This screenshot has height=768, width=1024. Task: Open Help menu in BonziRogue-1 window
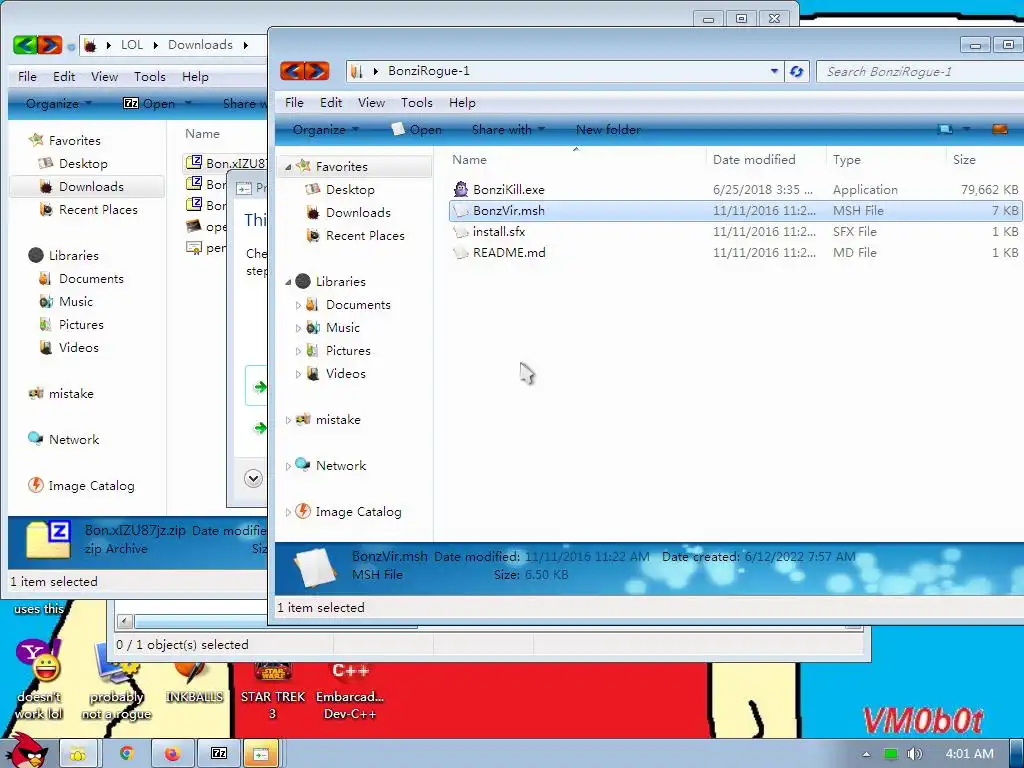point(462,103)
